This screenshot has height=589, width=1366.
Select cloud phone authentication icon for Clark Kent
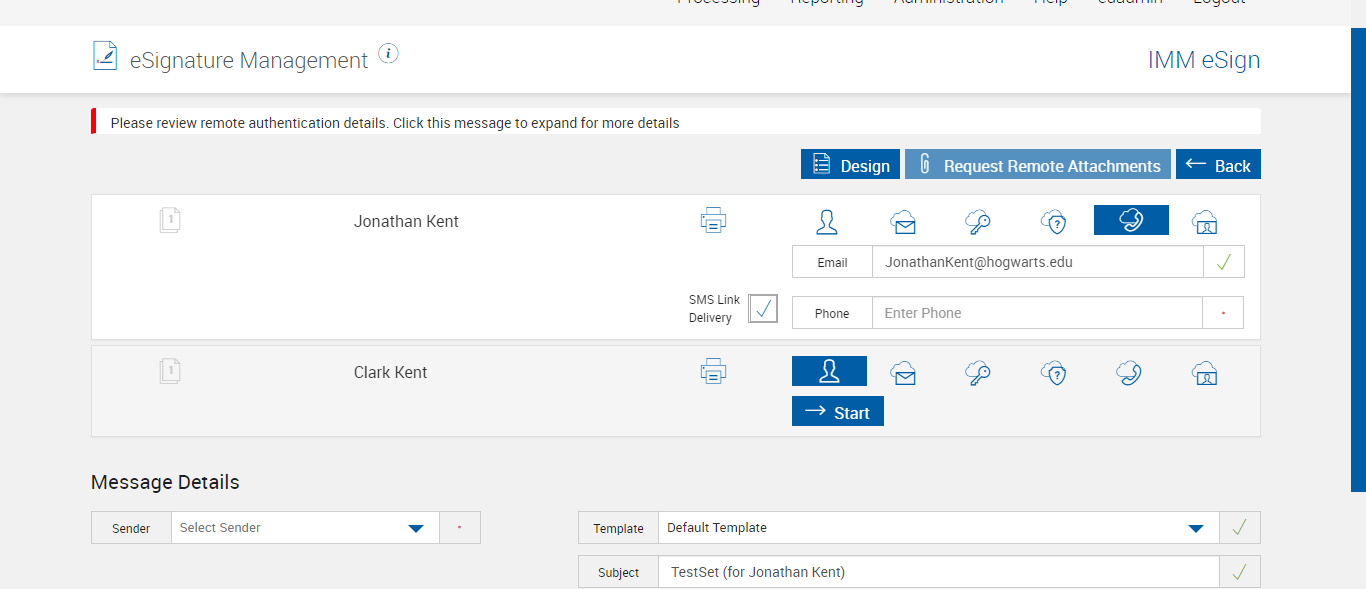tap(1130, 373)
